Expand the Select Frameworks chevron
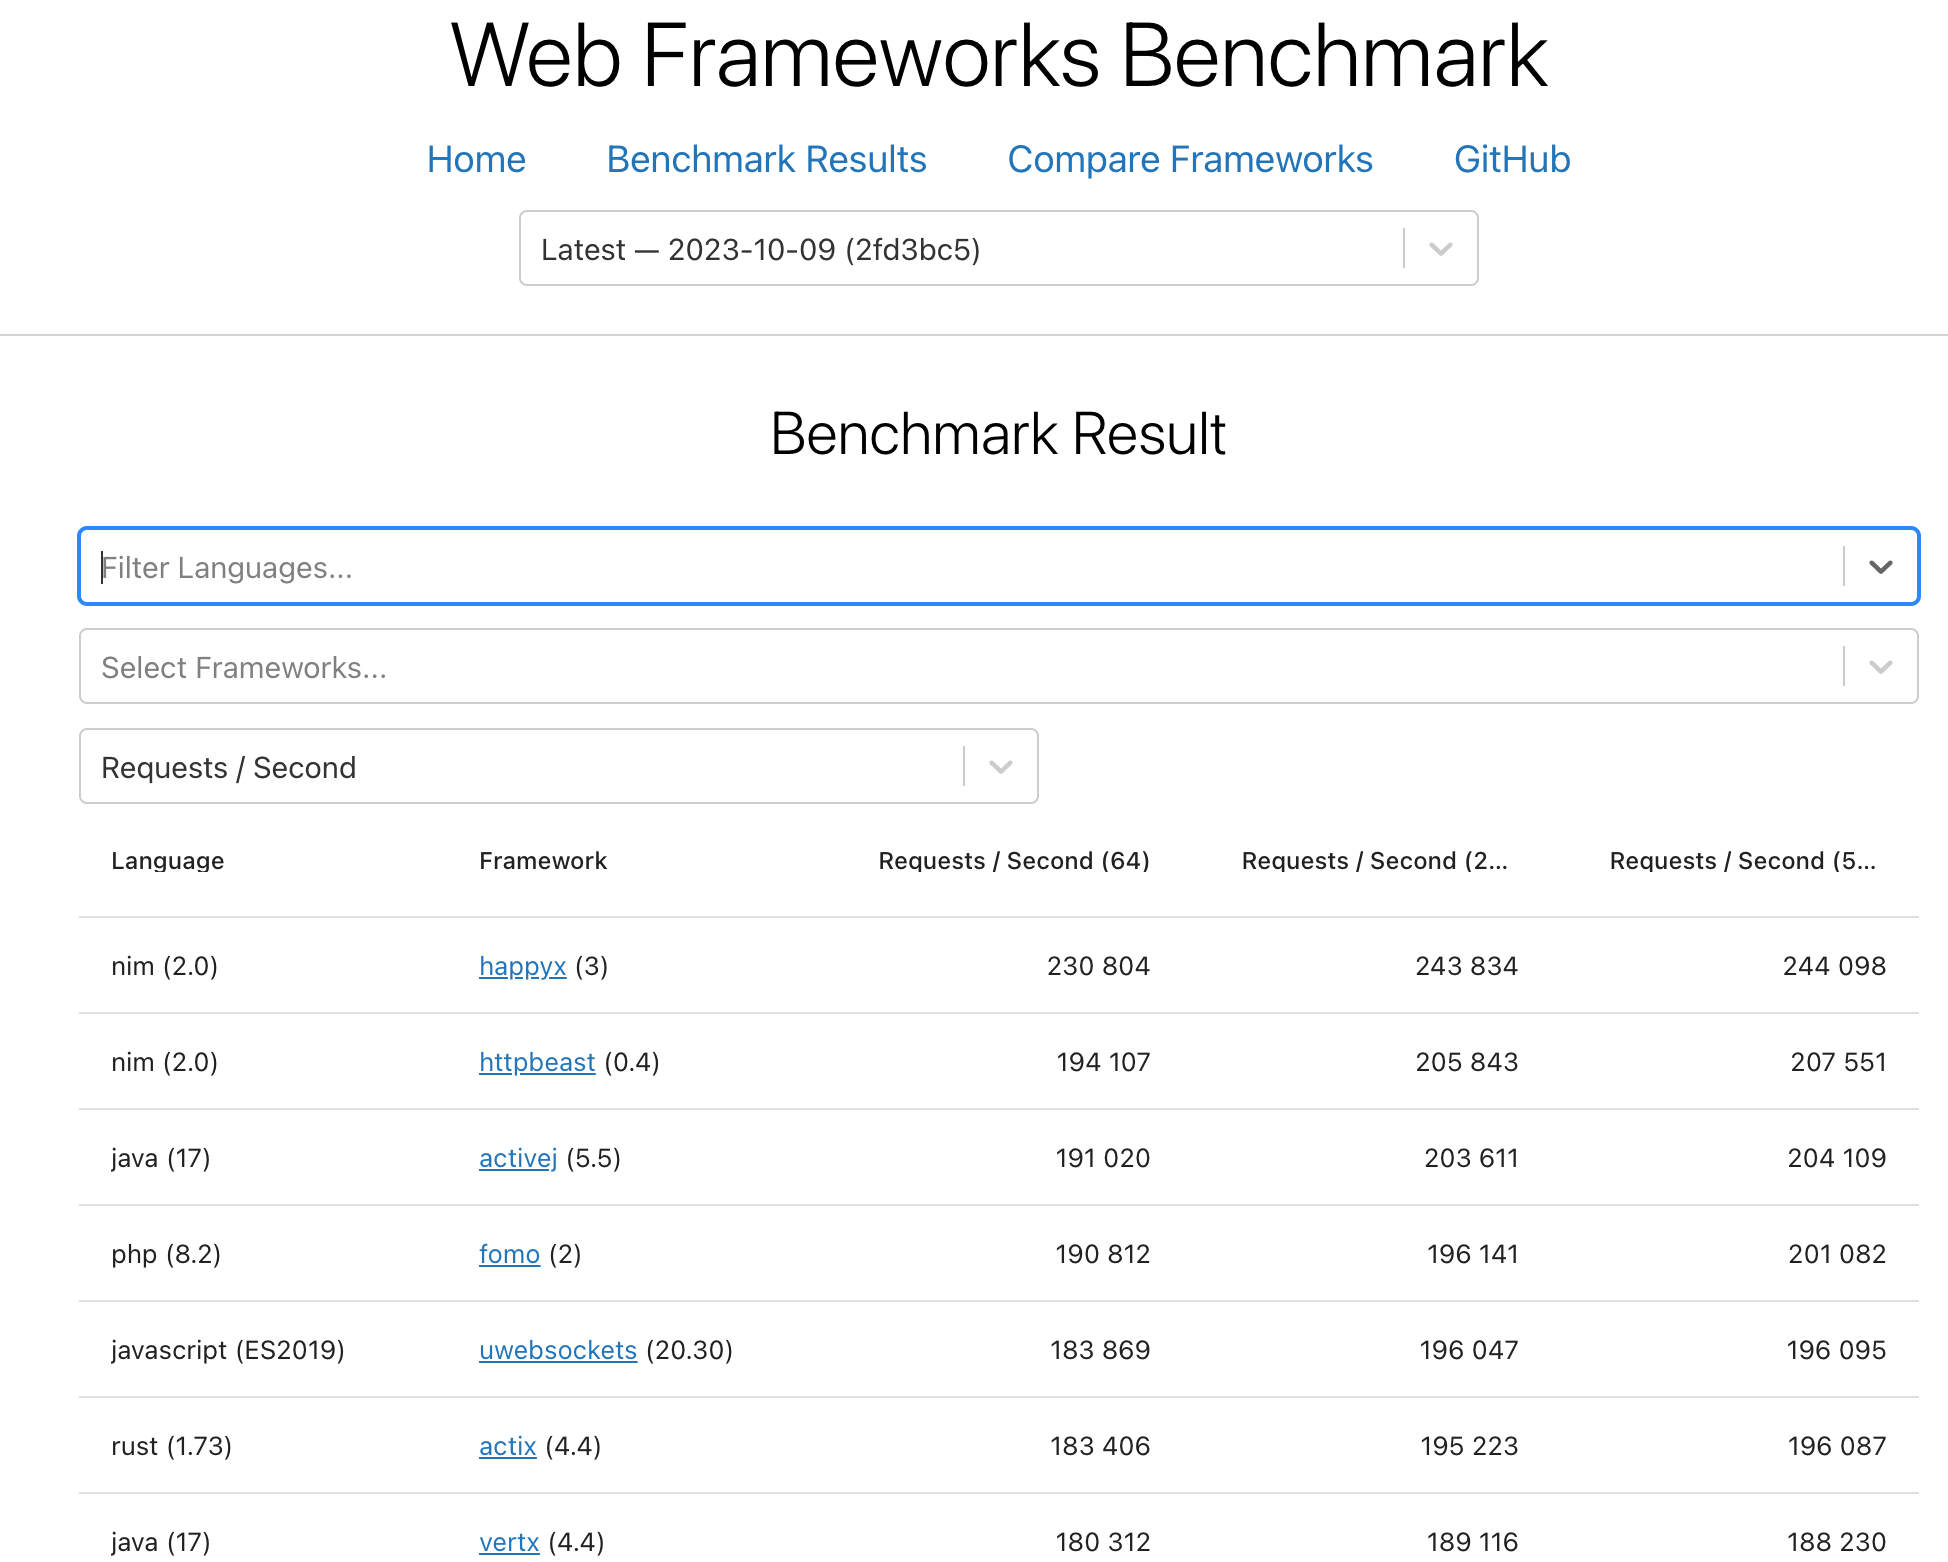Screen dimensions: 1948x1562 pos(1880,667)
